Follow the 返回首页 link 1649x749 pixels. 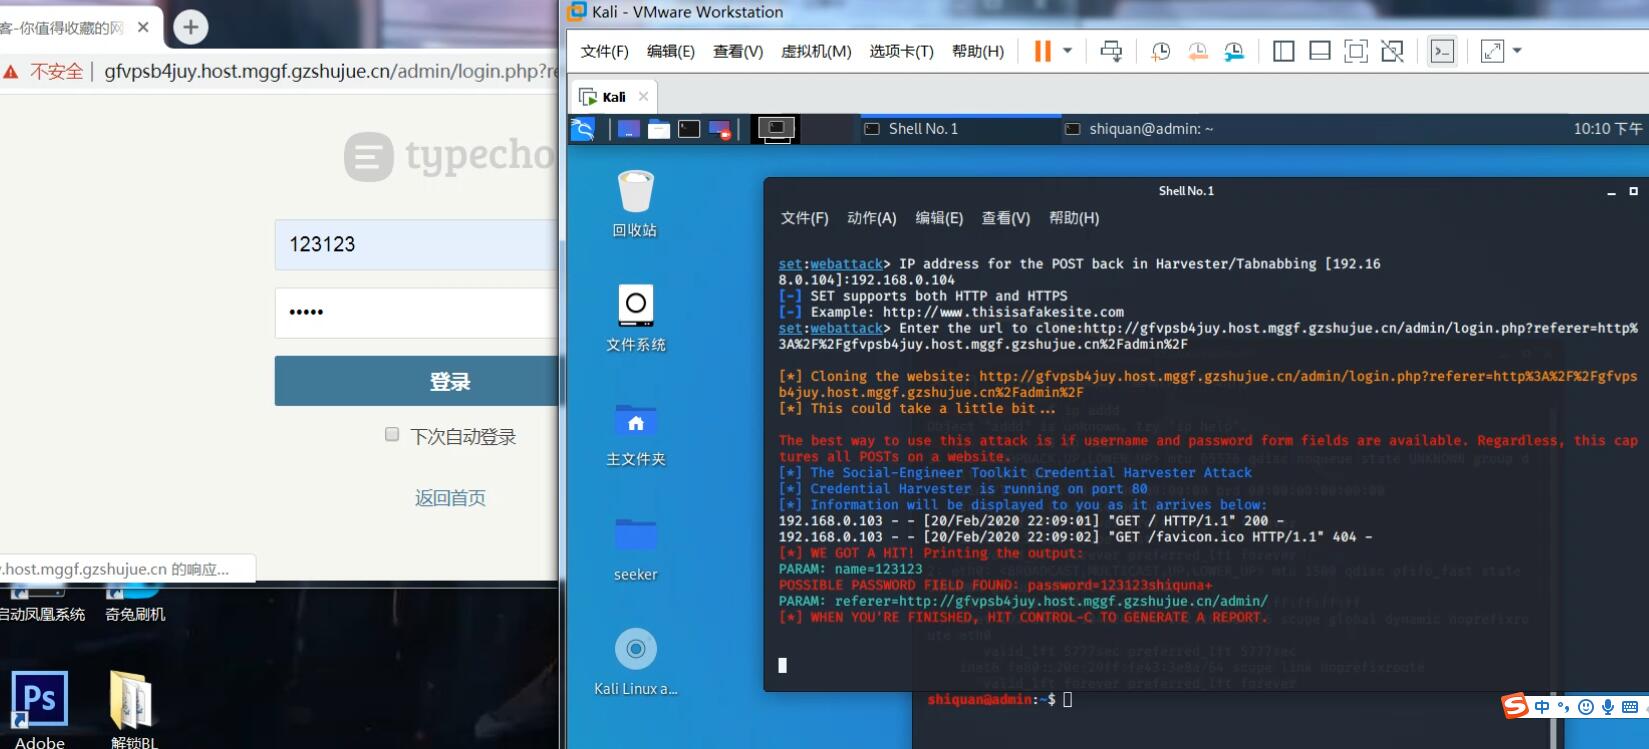450,498
